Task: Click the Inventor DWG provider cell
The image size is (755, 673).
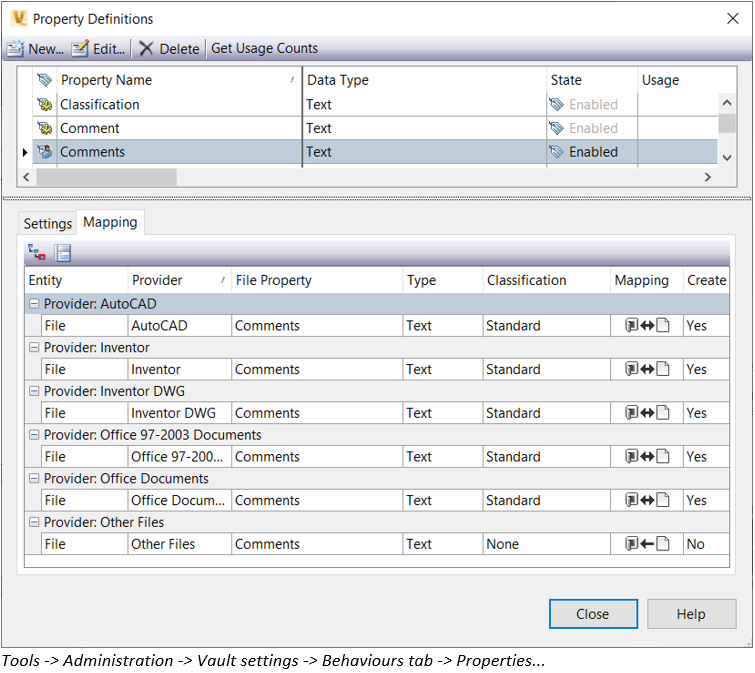Action: [x=179, y=413]
